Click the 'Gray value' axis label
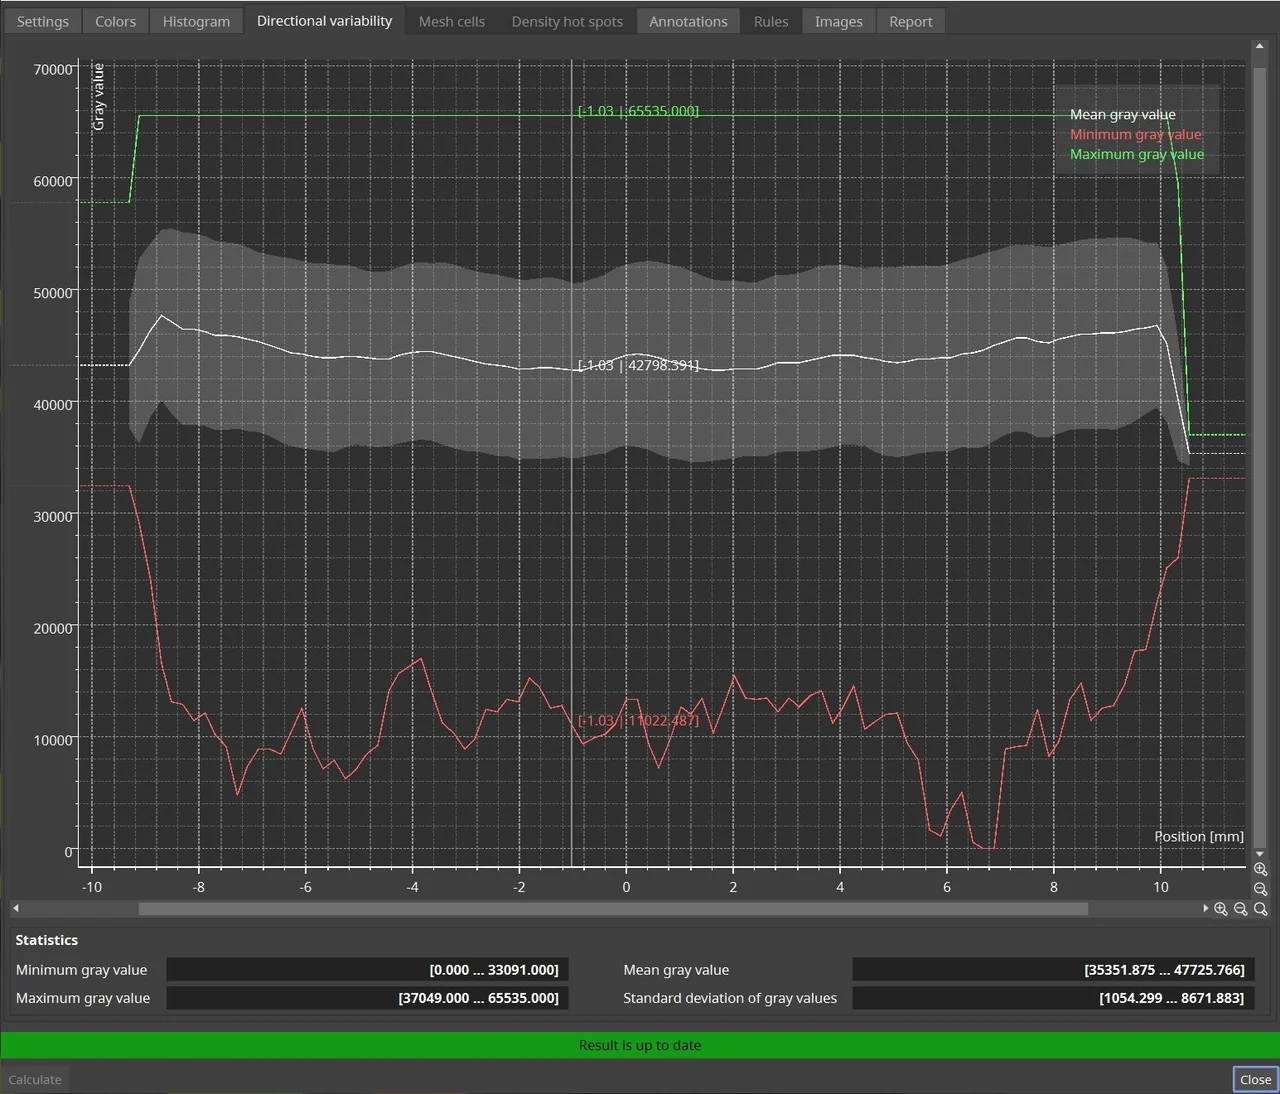This screenshot has height=1094, width=1280. pos(98,97)
